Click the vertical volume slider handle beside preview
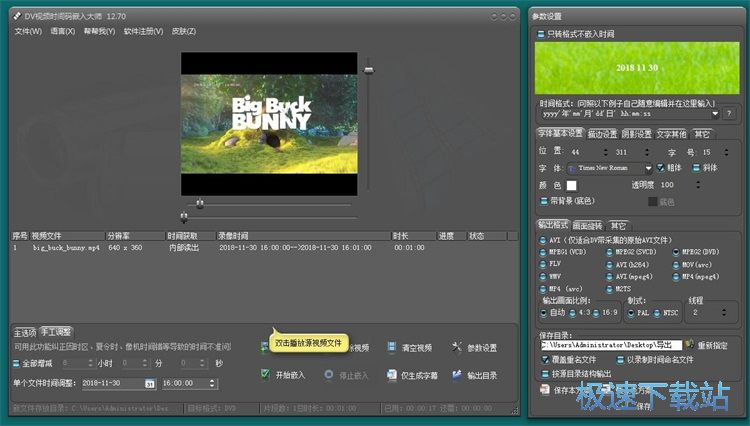 pos(368,70)
